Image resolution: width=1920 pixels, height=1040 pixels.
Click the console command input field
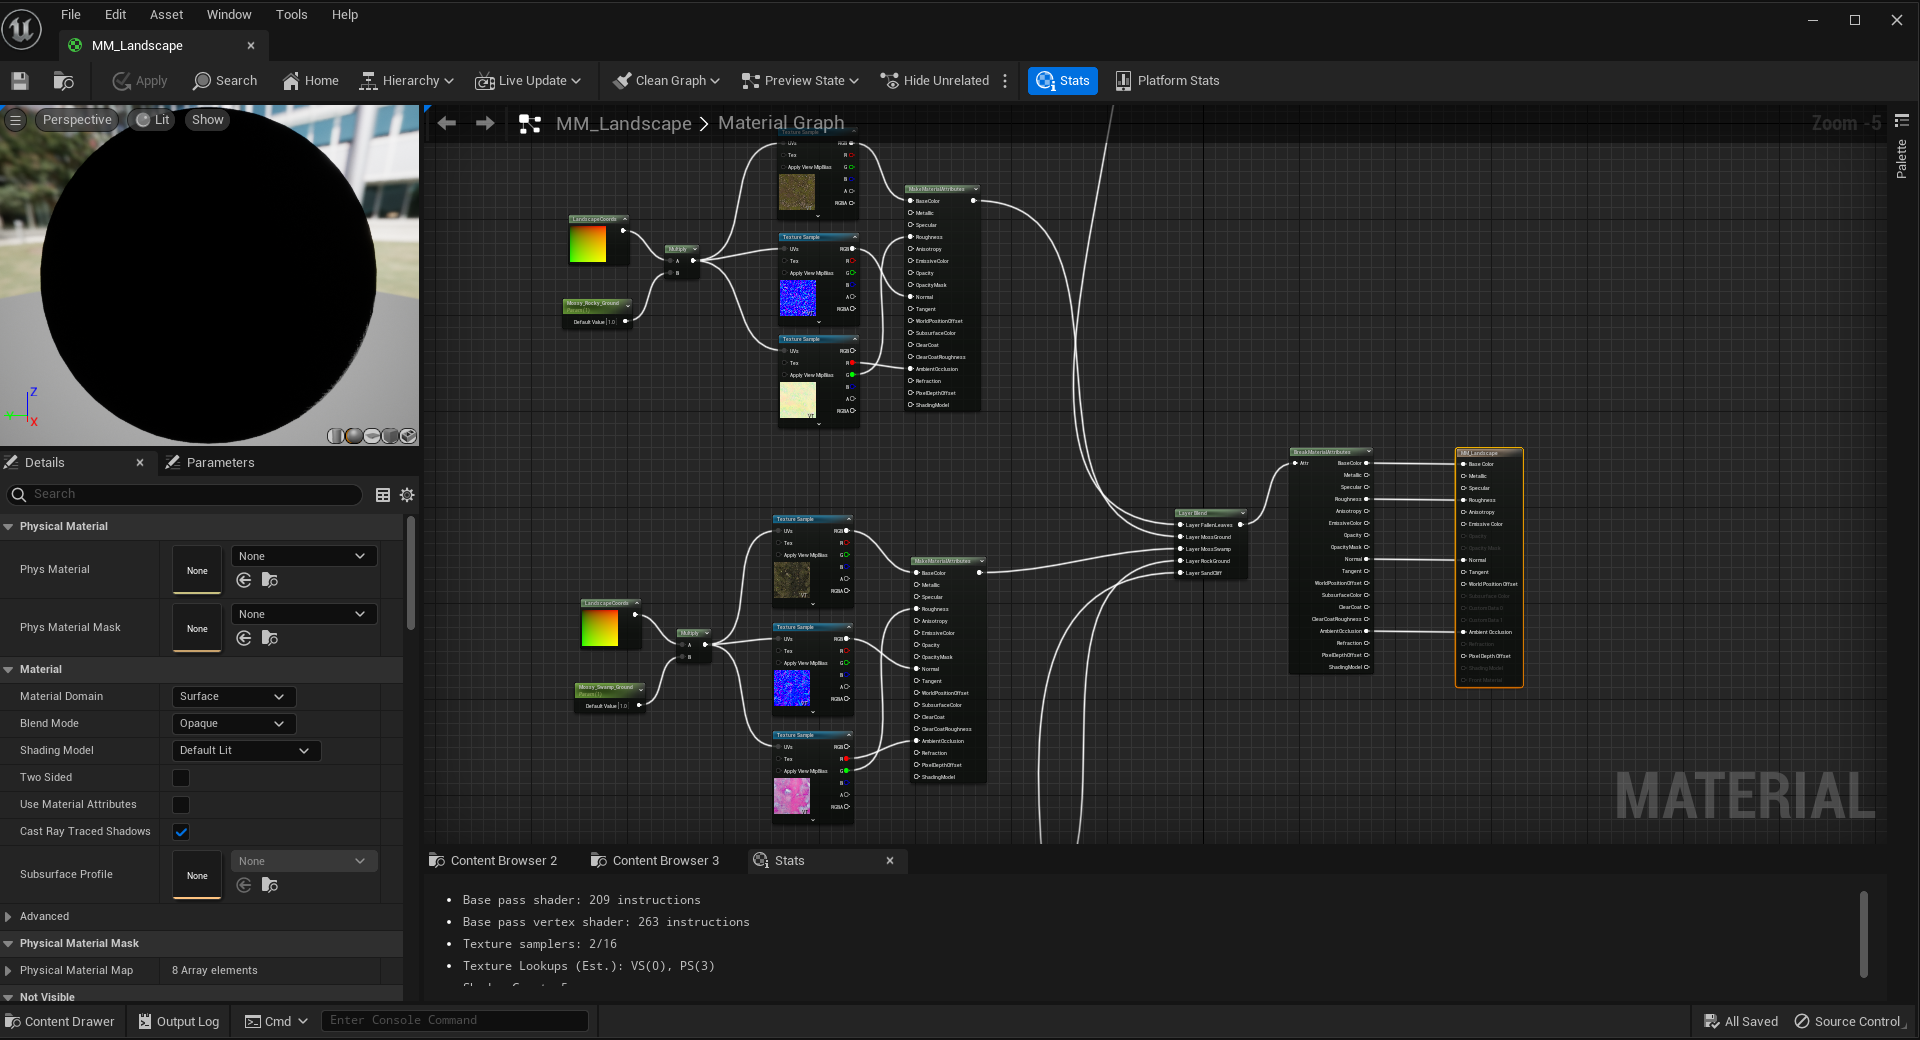(x=454, y=1020)
